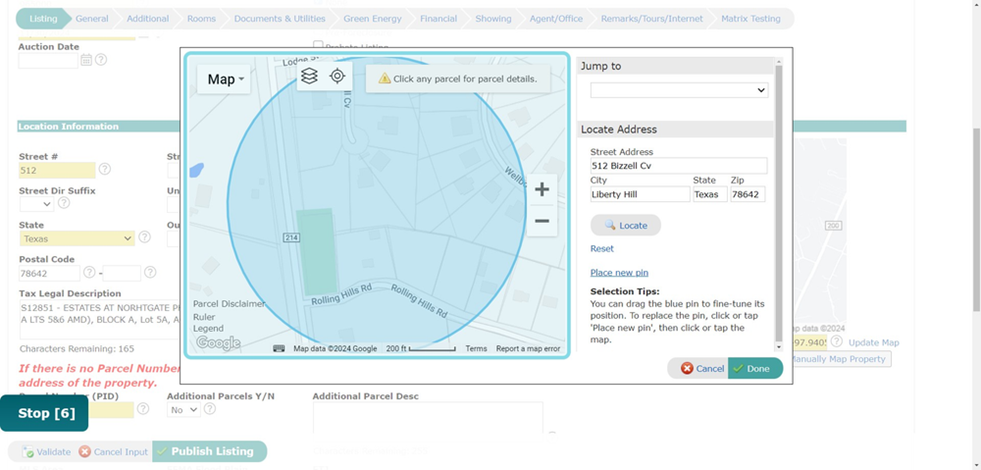Open the Additional tab

(x=148, y=19)
